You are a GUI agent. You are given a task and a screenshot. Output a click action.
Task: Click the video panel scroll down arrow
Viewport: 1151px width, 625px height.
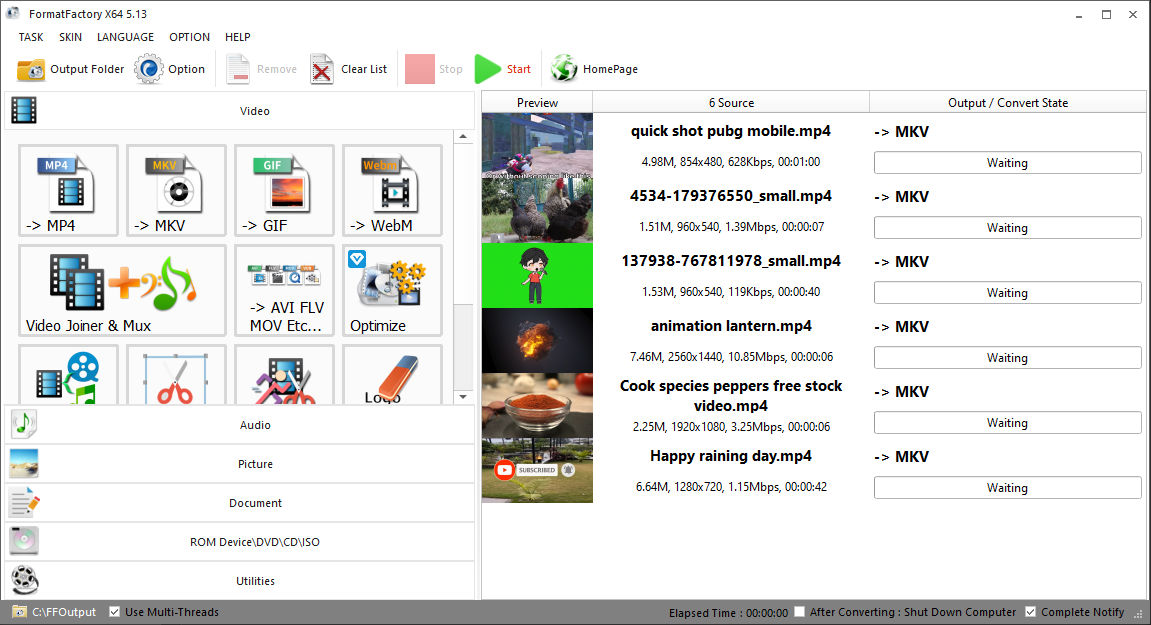(463, 397)
